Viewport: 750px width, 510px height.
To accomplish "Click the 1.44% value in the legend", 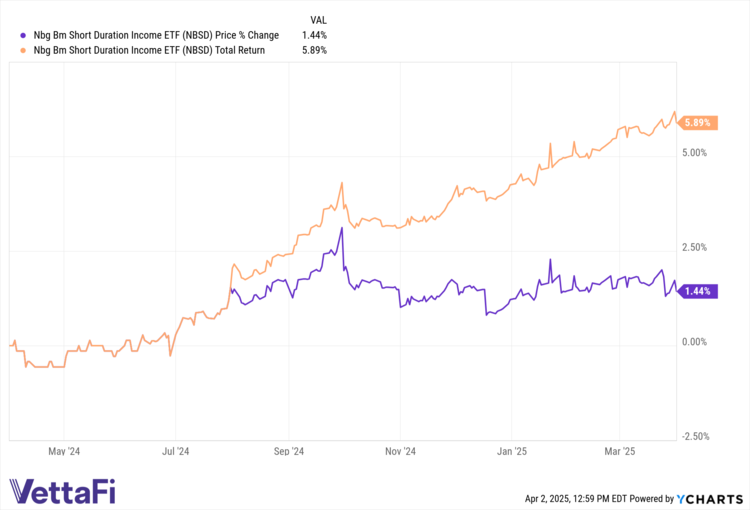I will 313,33.
